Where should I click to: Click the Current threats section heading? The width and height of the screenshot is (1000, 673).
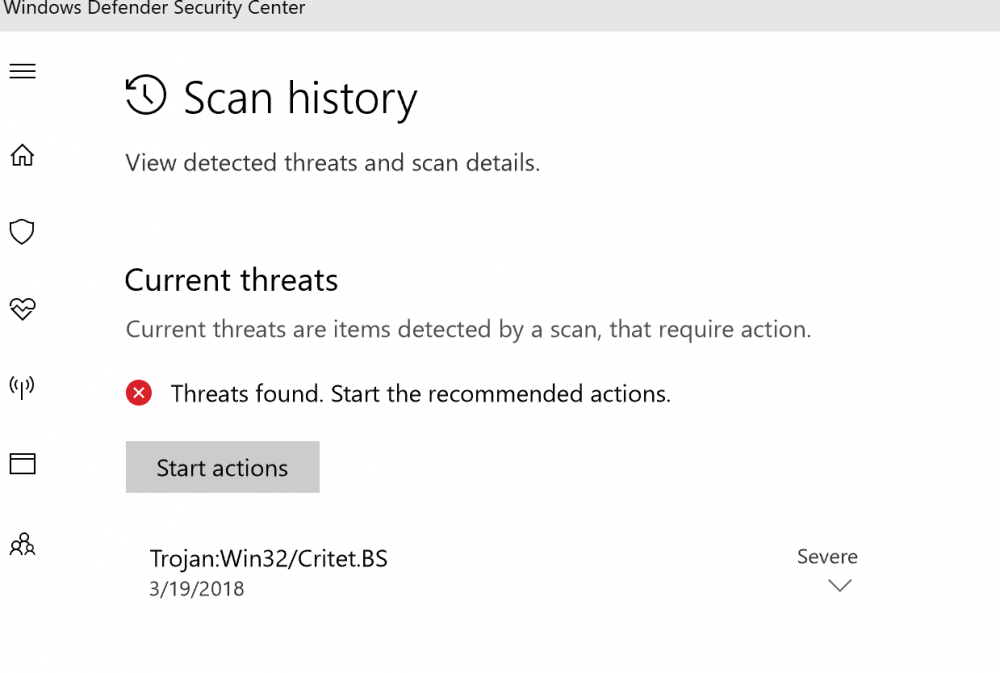coord(231,280)
